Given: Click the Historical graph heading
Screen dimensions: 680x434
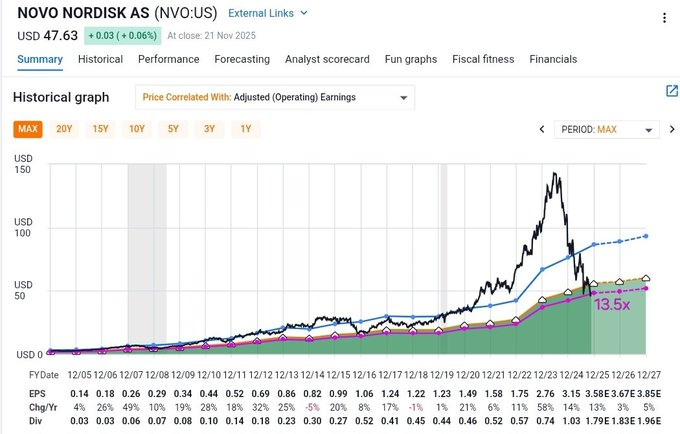Looking at the screenshot, I should point(61,97).
